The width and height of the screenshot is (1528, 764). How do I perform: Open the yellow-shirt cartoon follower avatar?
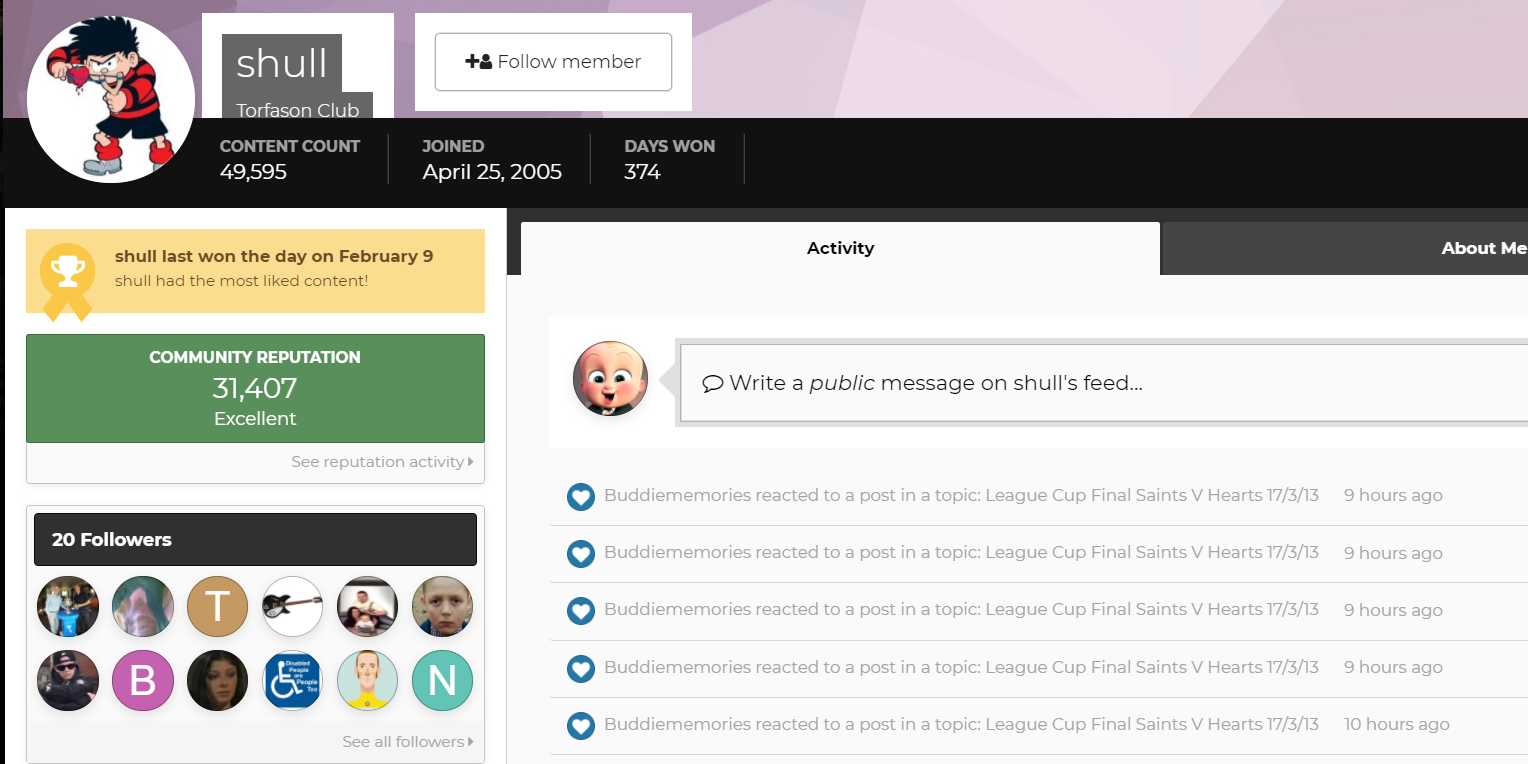point(367,681)
